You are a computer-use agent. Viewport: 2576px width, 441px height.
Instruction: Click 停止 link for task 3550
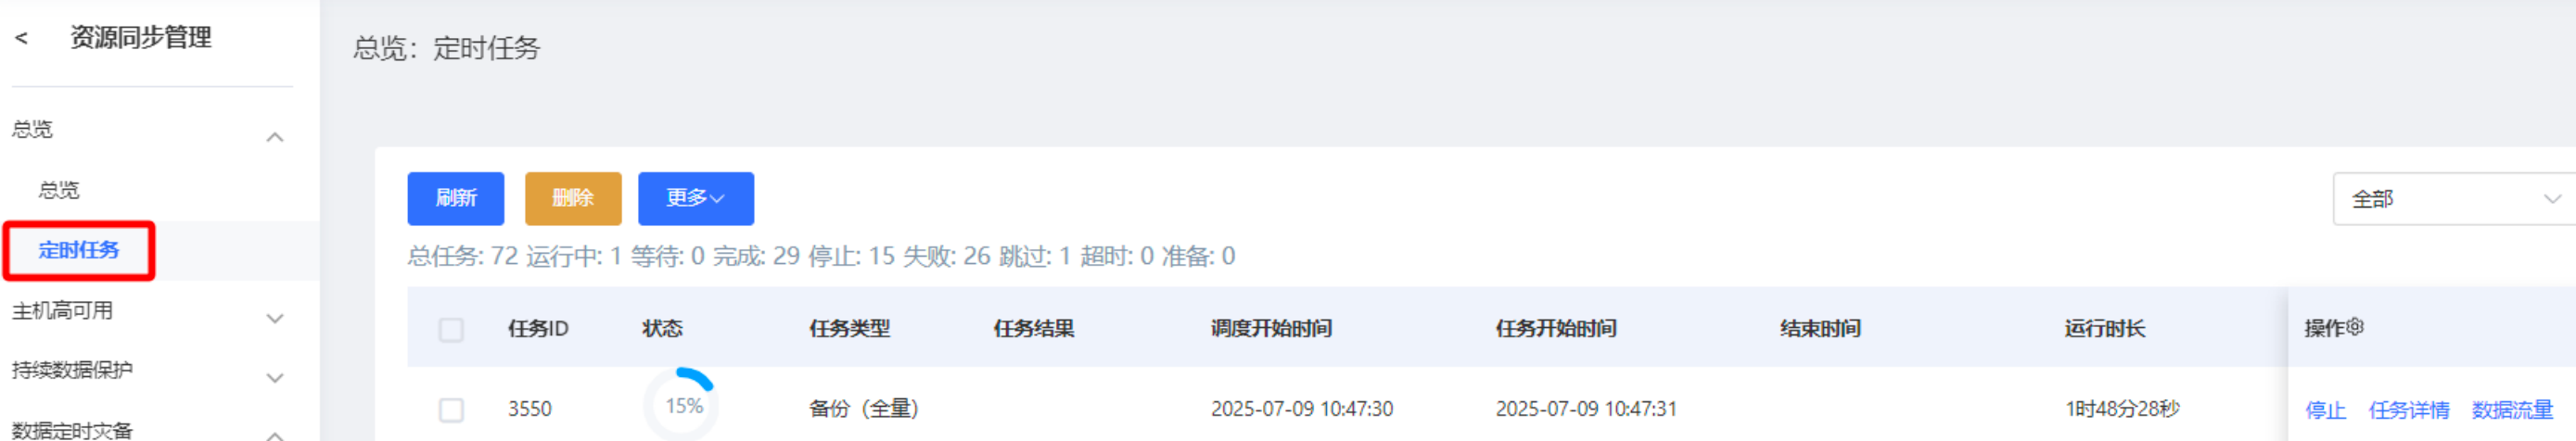tap(2325, 410)
